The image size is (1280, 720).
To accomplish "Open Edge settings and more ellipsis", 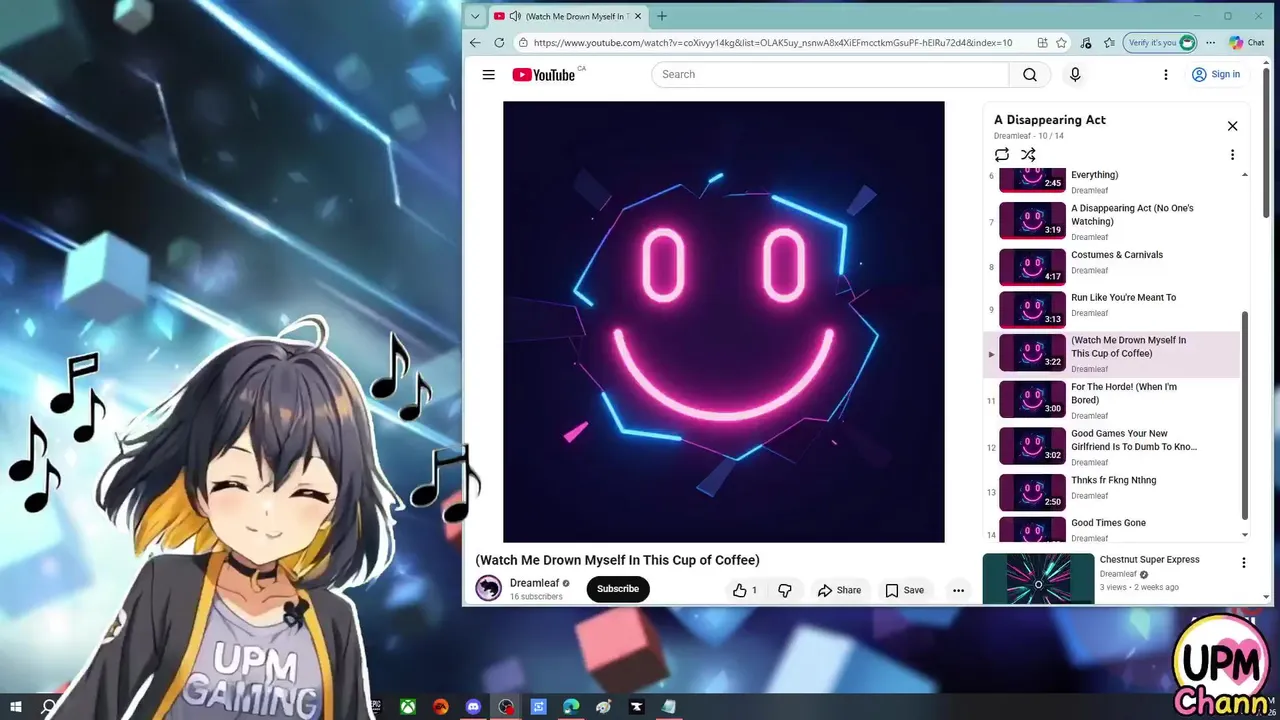I will tap(1210, 43).
